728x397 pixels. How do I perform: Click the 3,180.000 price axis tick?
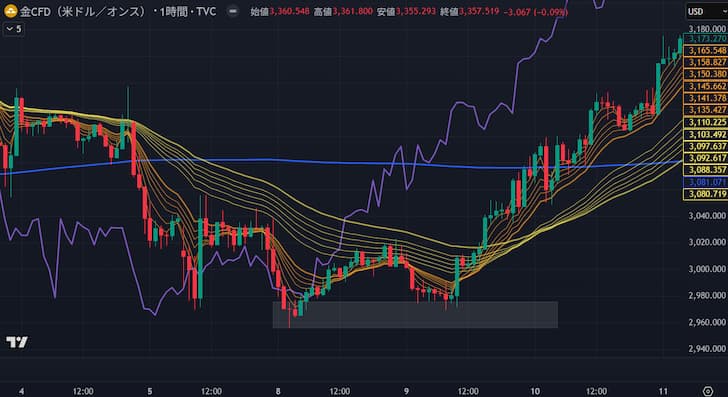click(707, 29)
